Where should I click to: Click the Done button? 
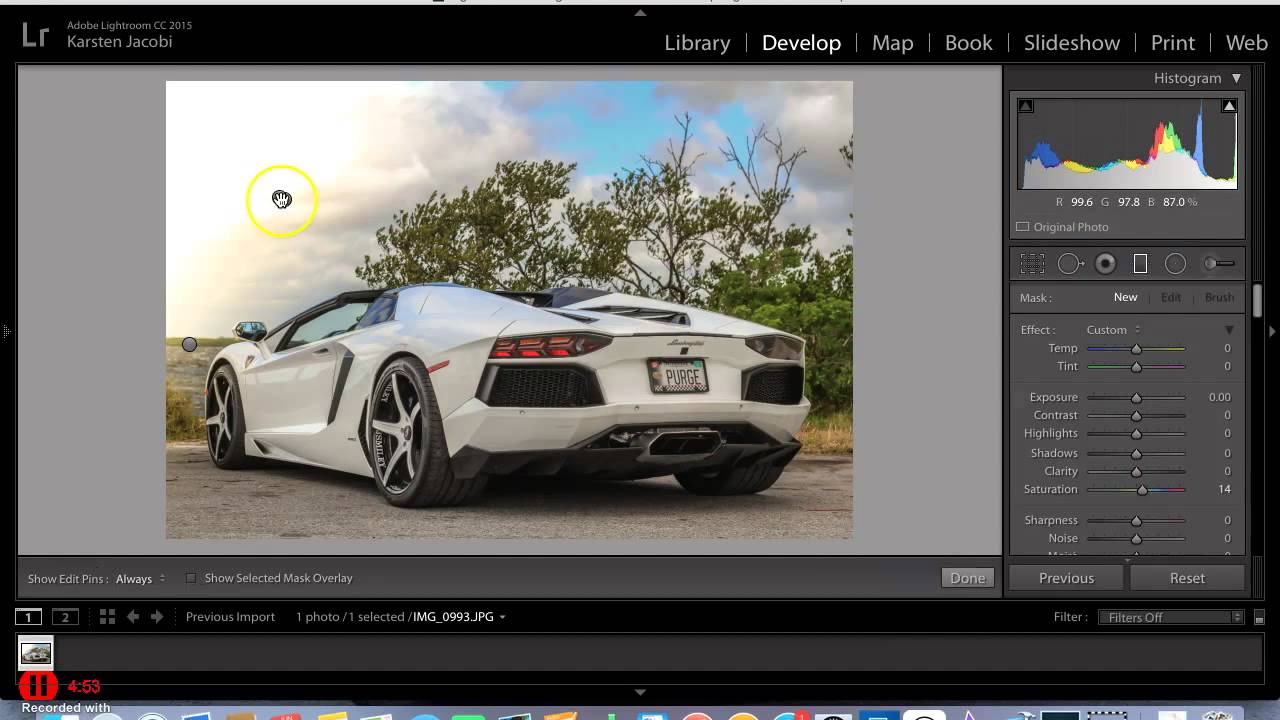pos(968,578)
